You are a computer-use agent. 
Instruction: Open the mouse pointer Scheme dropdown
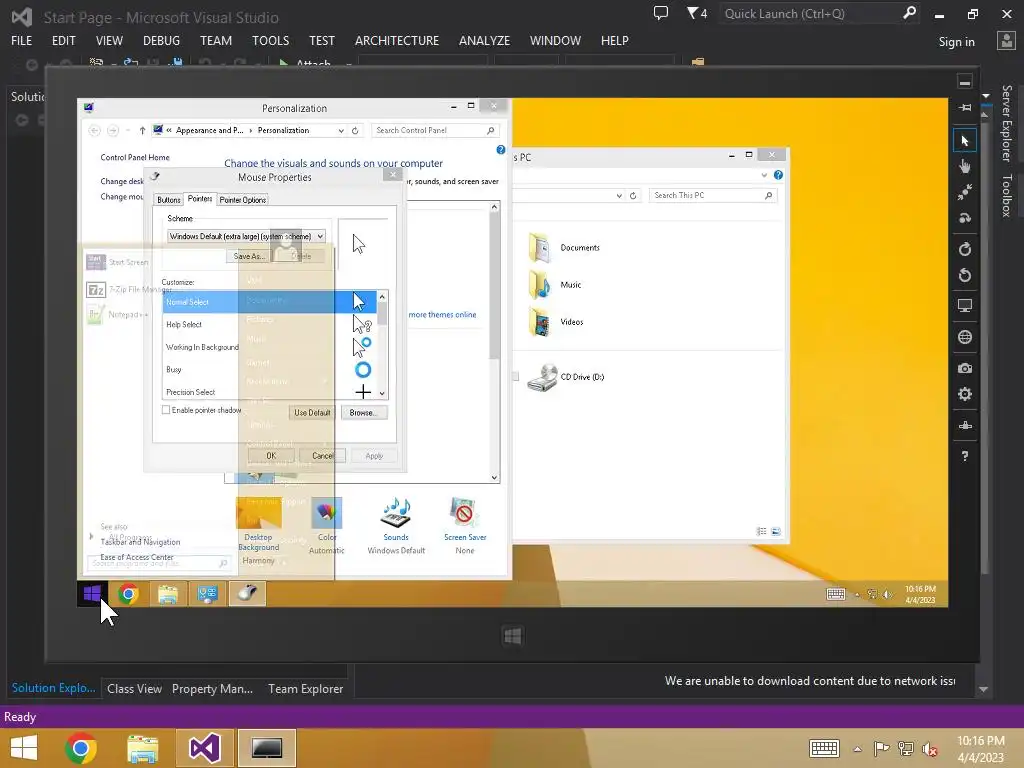click(x=246, y=236)
